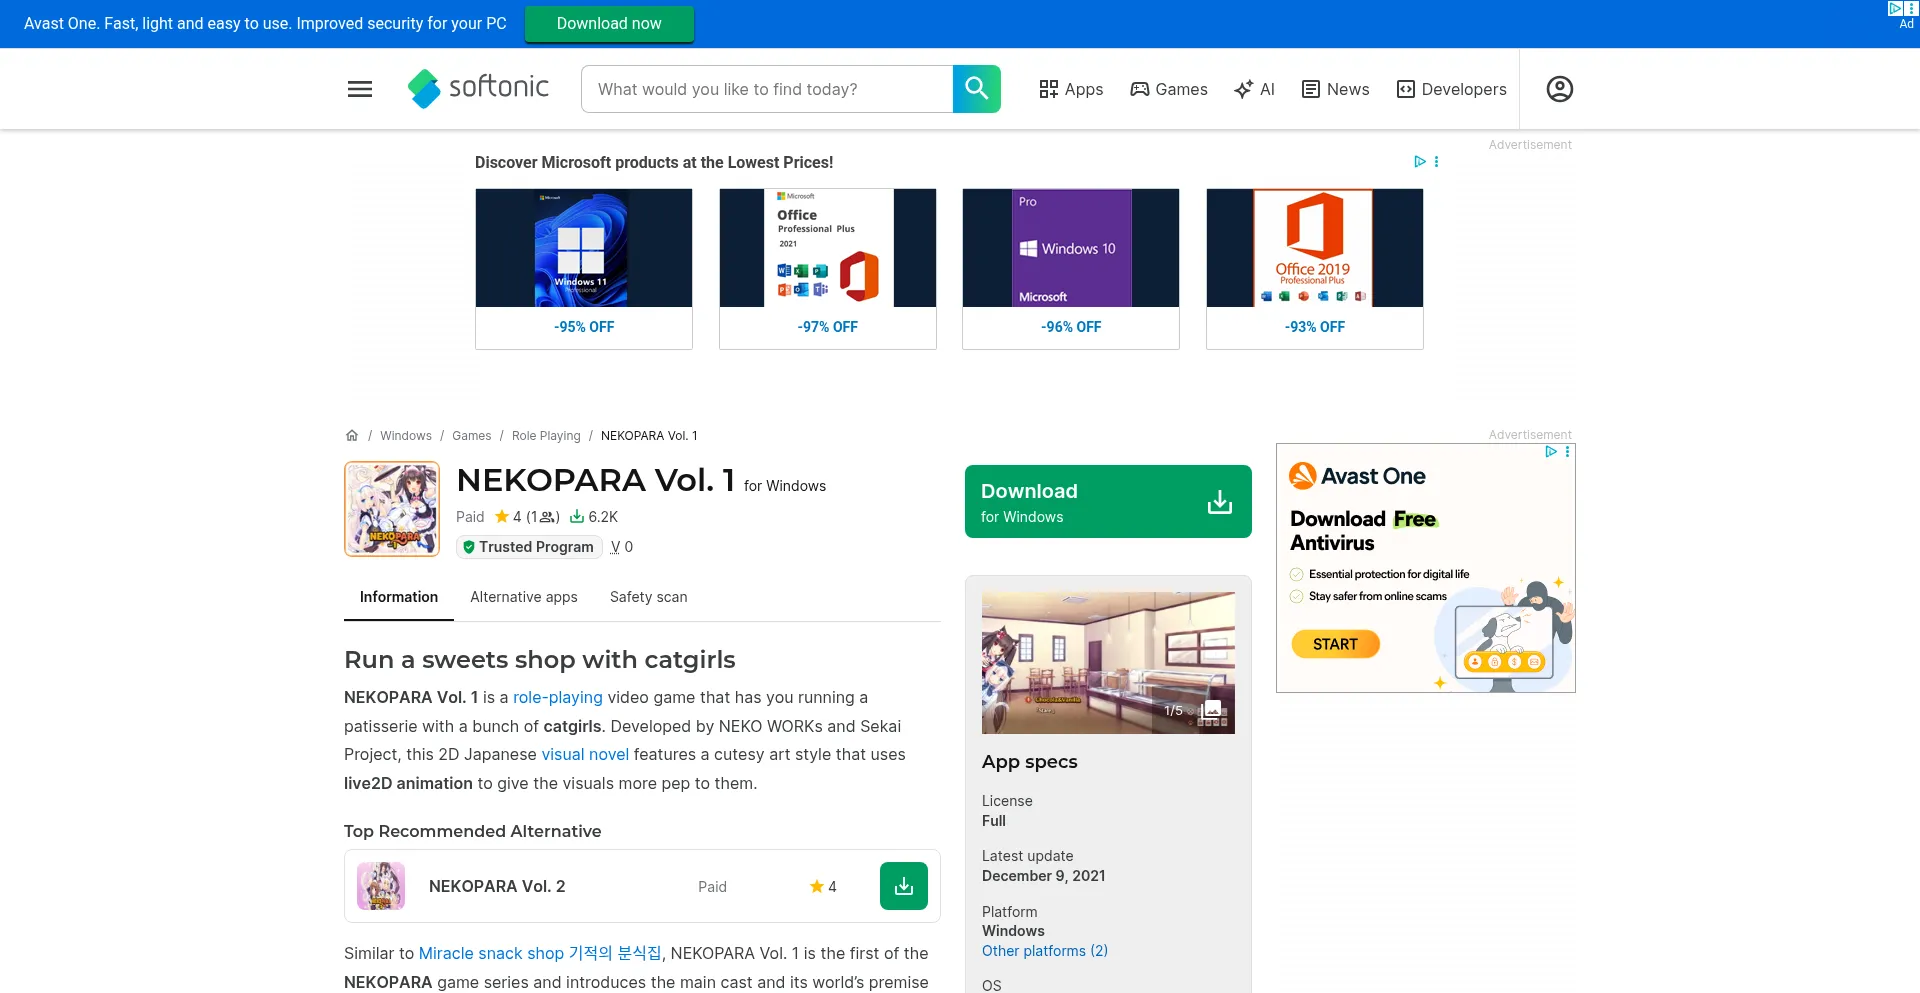Click the ad options dots in Microsoft ad
1920x993 pixels.
(x=1437, y=161)
